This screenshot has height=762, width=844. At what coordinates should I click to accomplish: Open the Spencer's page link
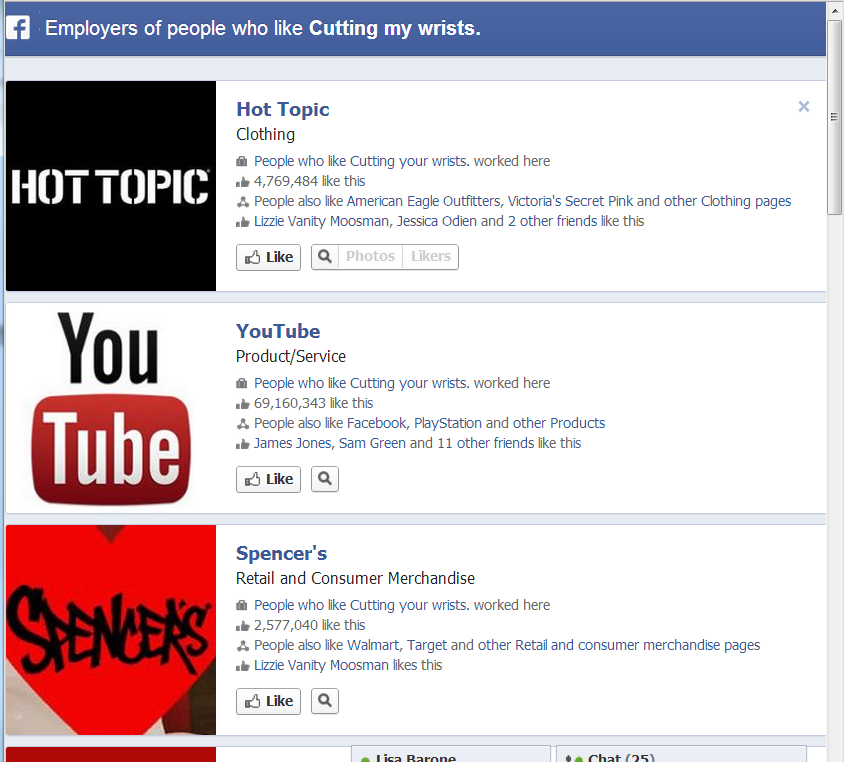(281, 553)
